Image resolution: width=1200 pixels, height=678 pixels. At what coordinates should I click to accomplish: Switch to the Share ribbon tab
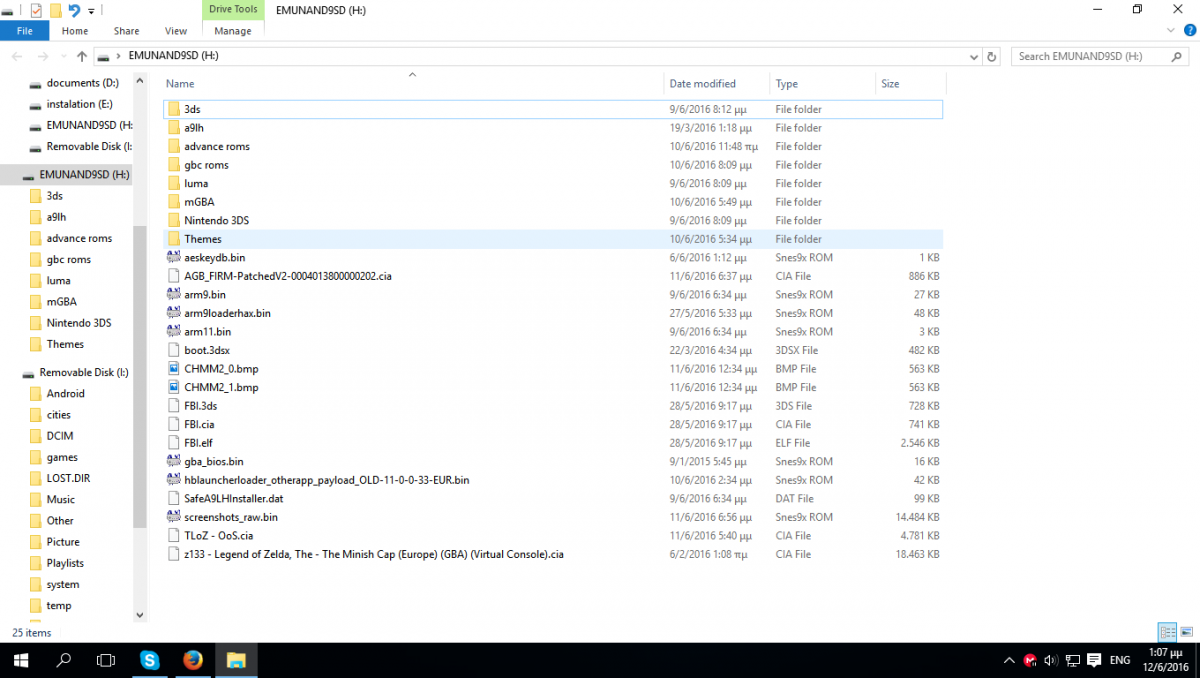[127, 31]
